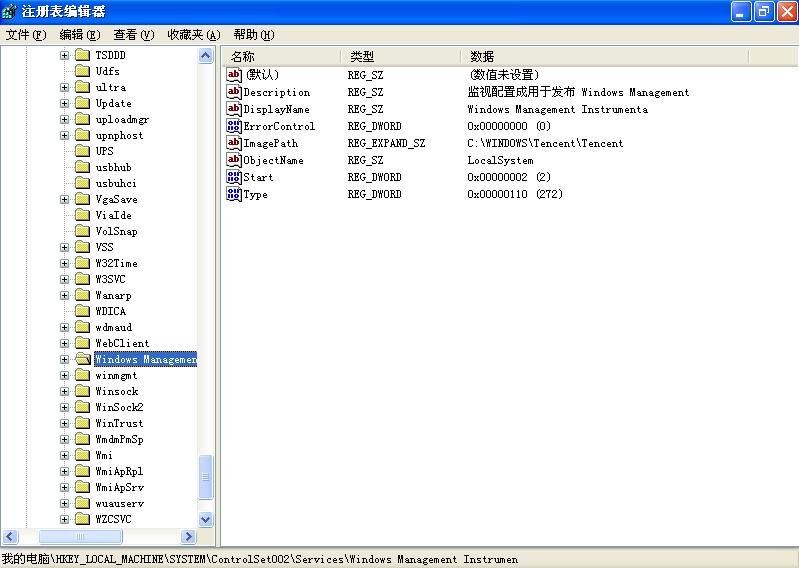Click the open folder icon of Windows Management key
The image size is (799, 568).
click(83, 359)
